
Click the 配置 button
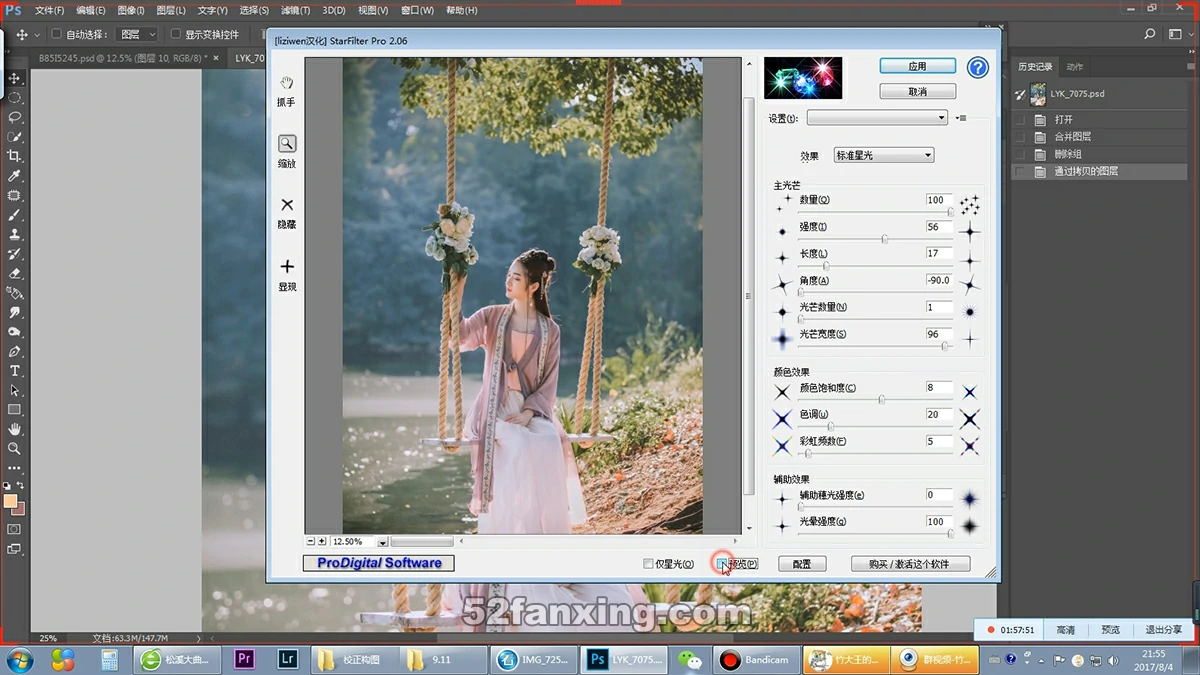[x=802, y=564]
